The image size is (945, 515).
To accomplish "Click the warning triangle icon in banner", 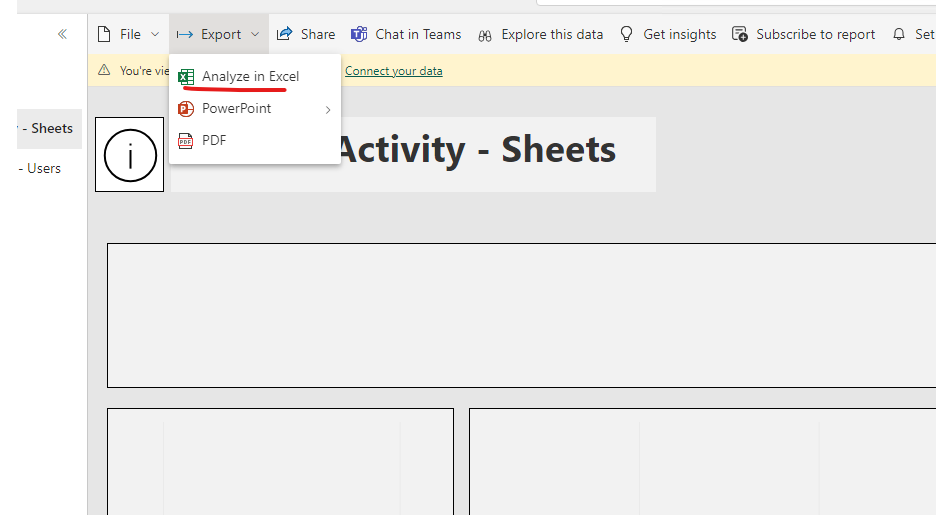I will [x=104, y=70].
